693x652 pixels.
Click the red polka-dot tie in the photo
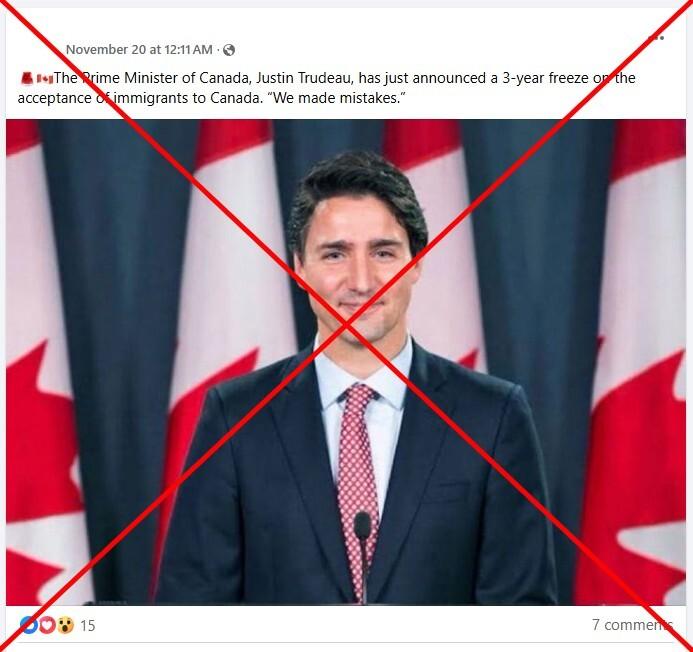point(358,486)
